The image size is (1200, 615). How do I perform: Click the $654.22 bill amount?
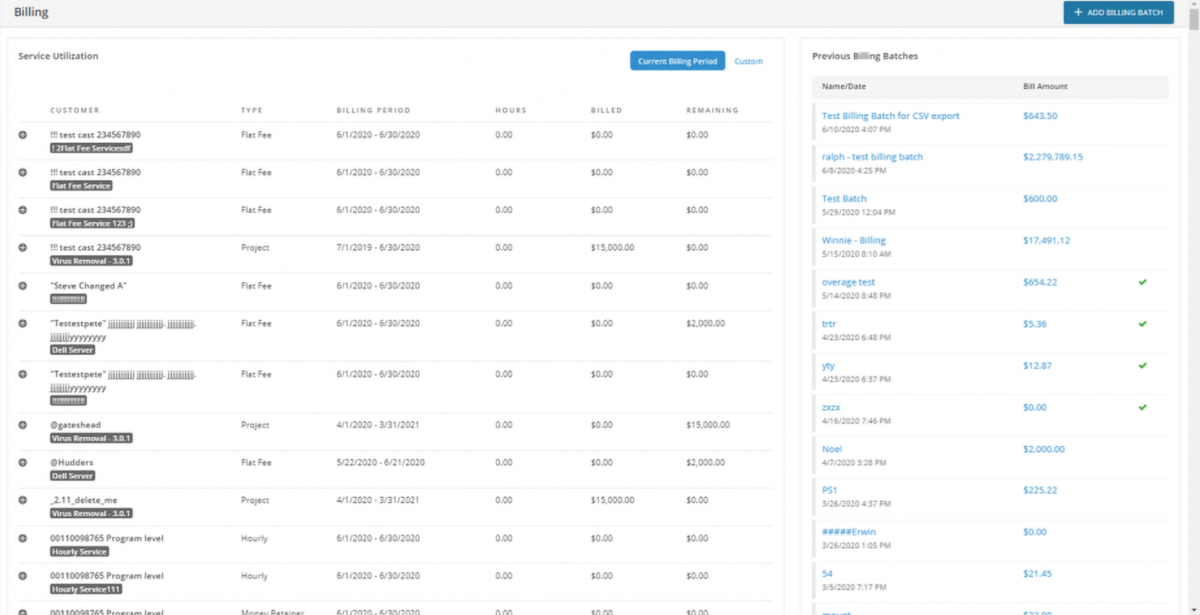point(1040,283)
